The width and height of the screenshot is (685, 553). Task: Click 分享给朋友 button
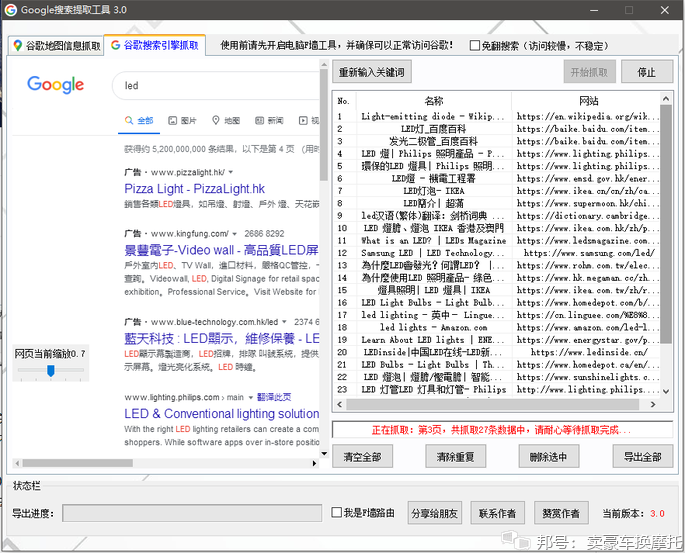click(x=434, y=513)
